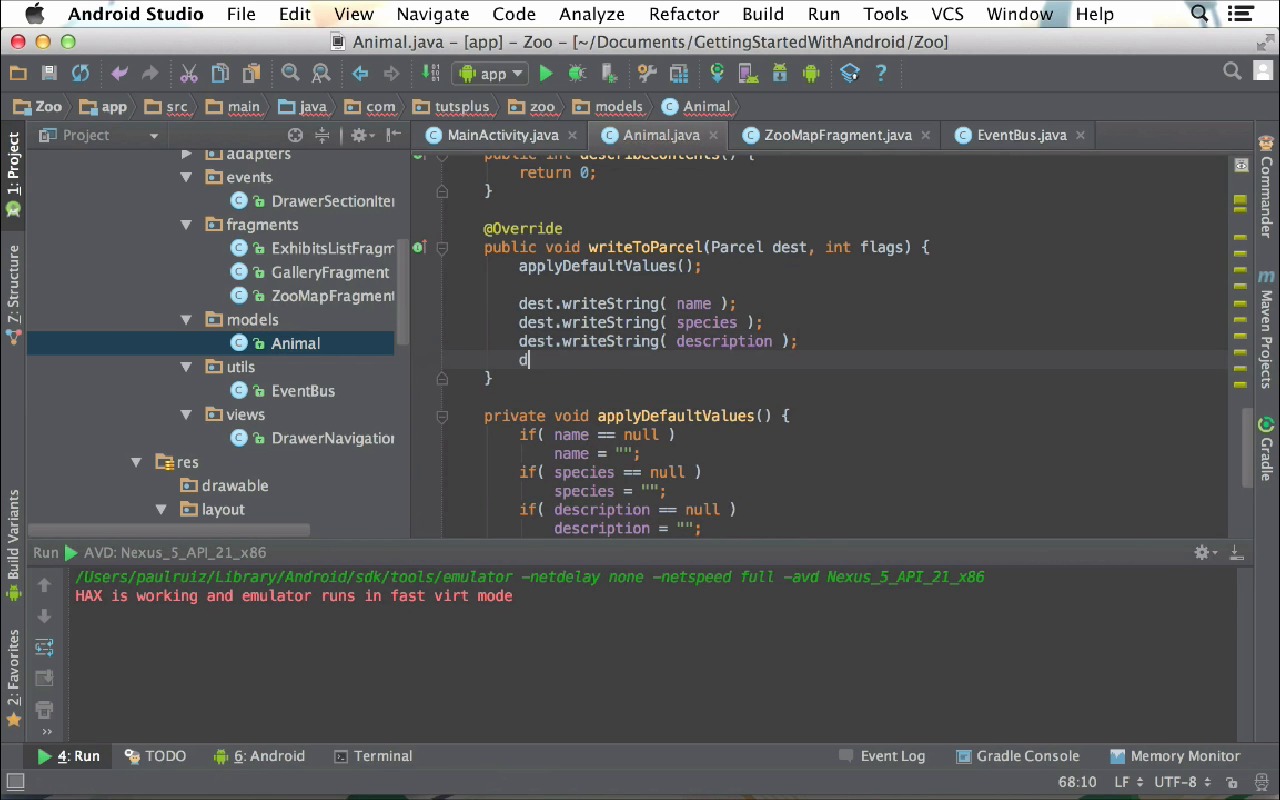The width and height of the screenshot is (1280, 800).
Task: Navigate Back with blue left arrow
Action: [360, 73]
